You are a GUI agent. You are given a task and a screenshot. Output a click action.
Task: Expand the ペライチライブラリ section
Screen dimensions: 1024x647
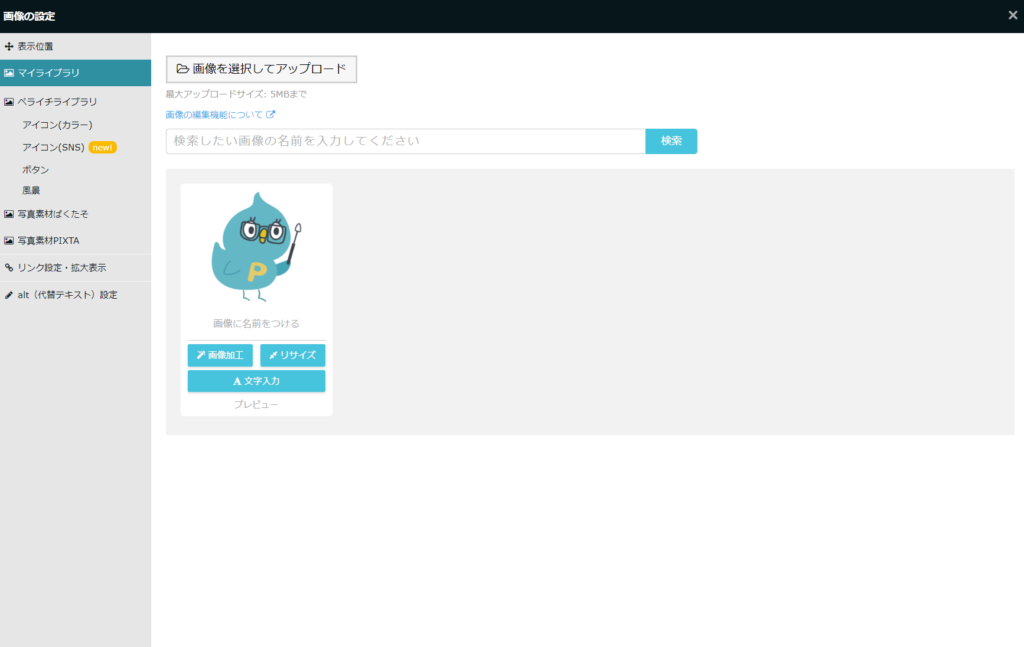(x=57, y=102)
